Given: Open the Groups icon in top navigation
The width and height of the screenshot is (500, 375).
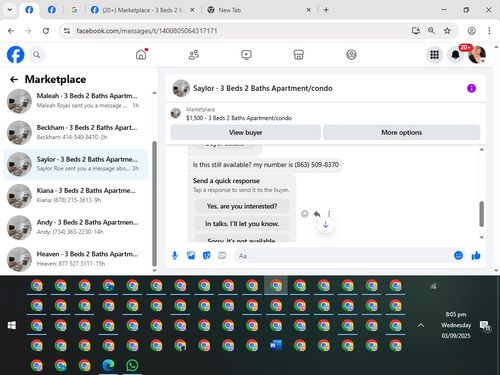Looking at the screenshot, I should tap(351, 54).
